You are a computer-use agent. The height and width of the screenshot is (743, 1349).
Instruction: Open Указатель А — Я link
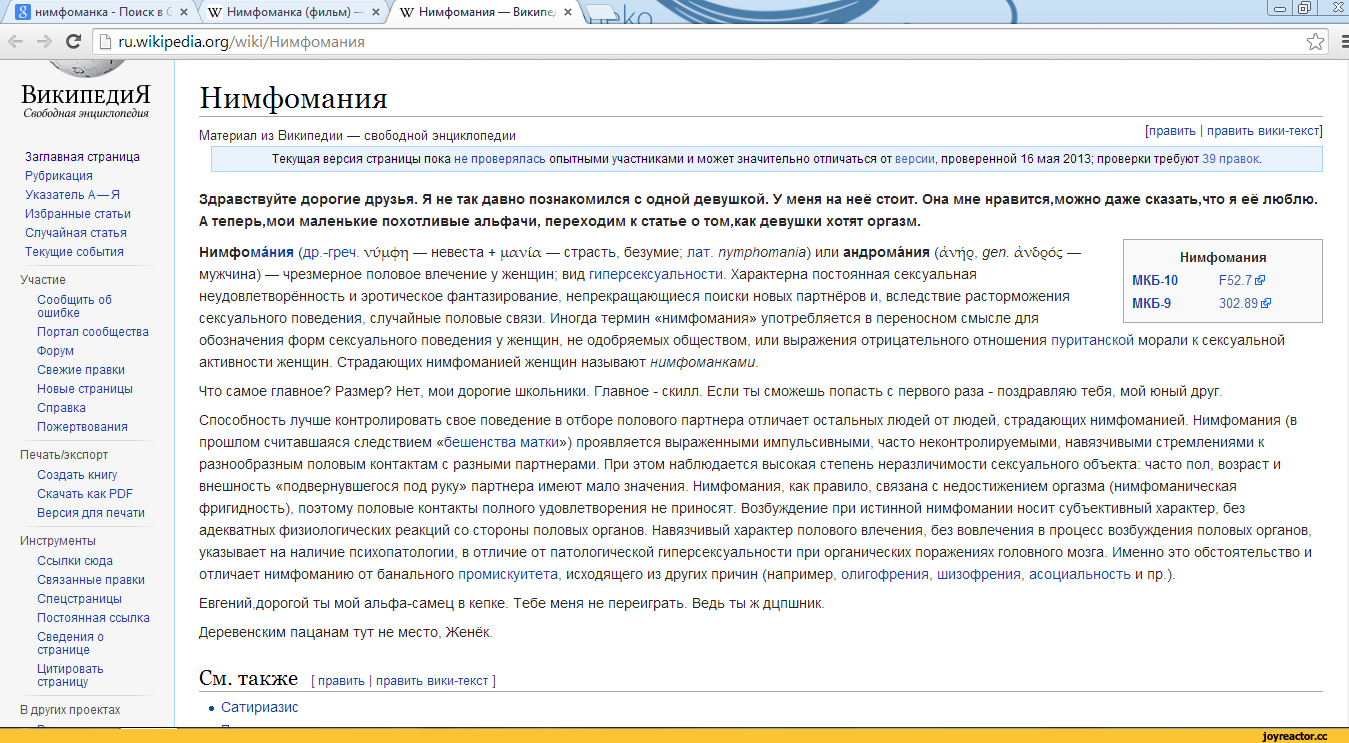72,195
